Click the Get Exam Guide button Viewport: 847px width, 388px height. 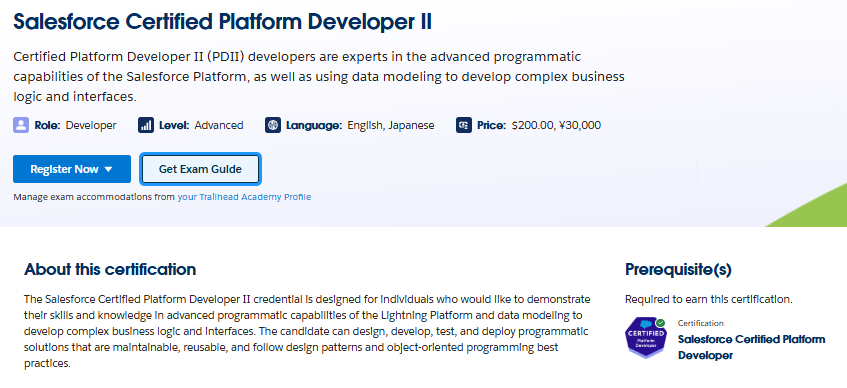pyautogui.click(x=200, y=169)
